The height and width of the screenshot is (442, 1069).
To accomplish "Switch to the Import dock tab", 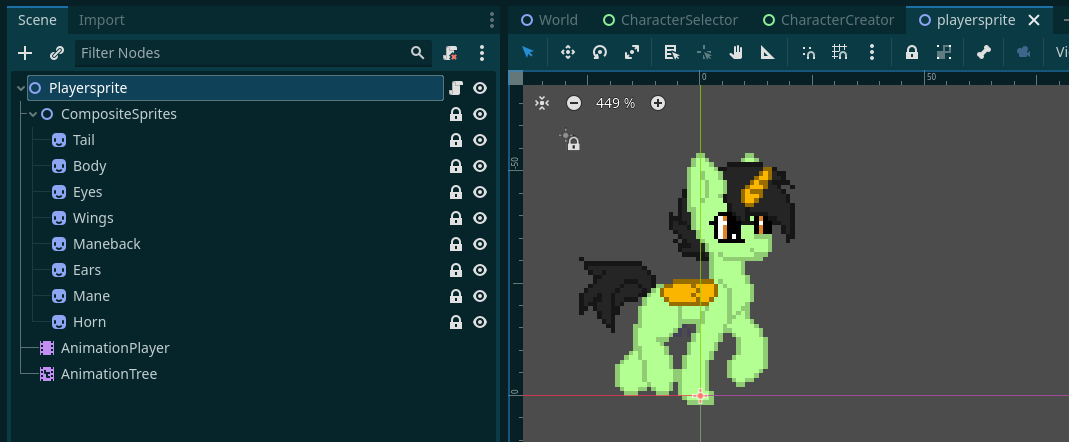I will [102, 20].
